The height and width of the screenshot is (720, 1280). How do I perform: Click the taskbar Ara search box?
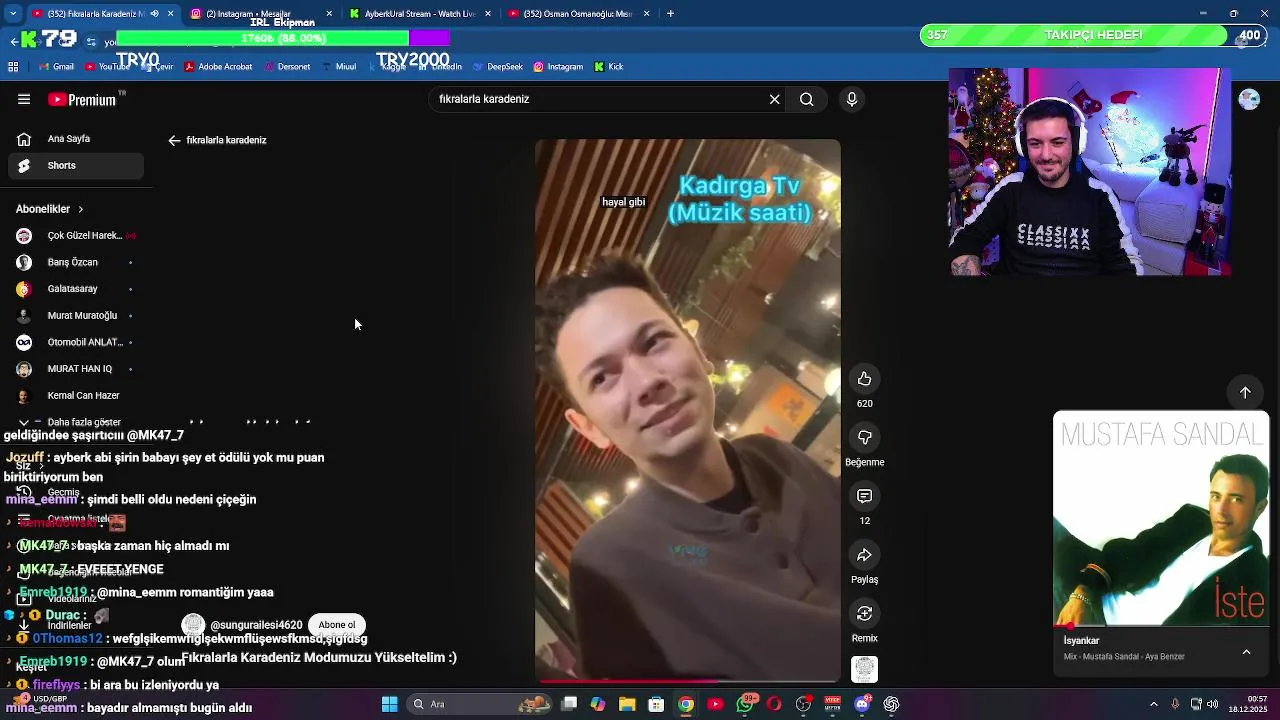(x=477, y=704)
